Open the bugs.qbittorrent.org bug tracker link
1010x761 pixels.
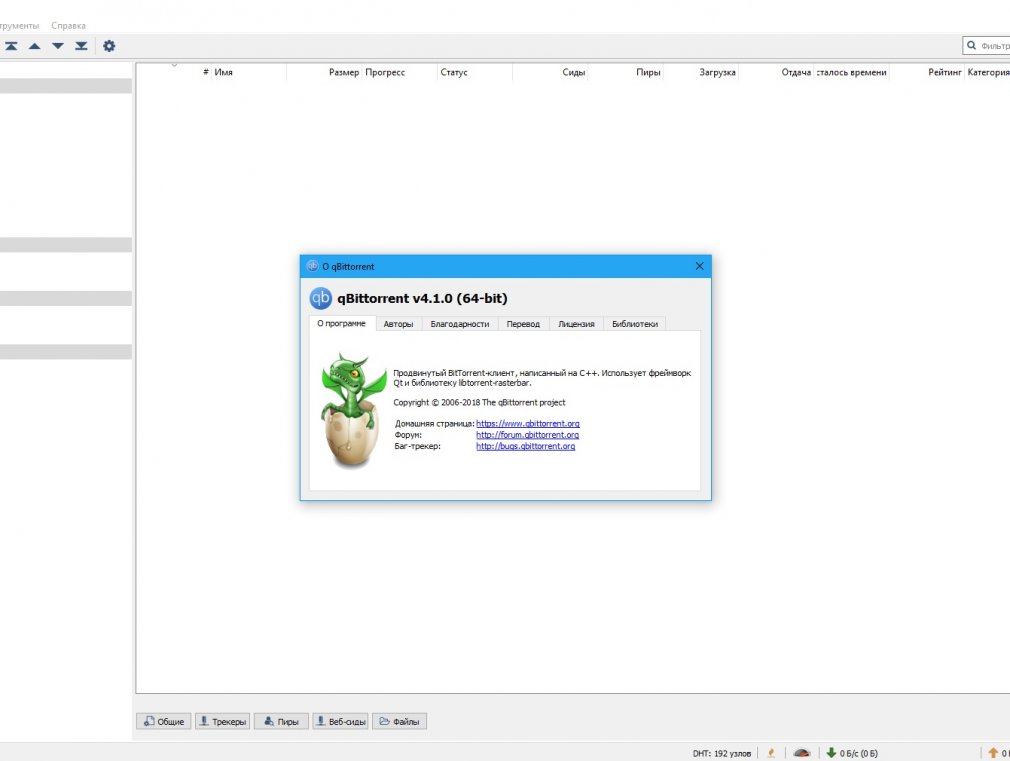(526, 446)
